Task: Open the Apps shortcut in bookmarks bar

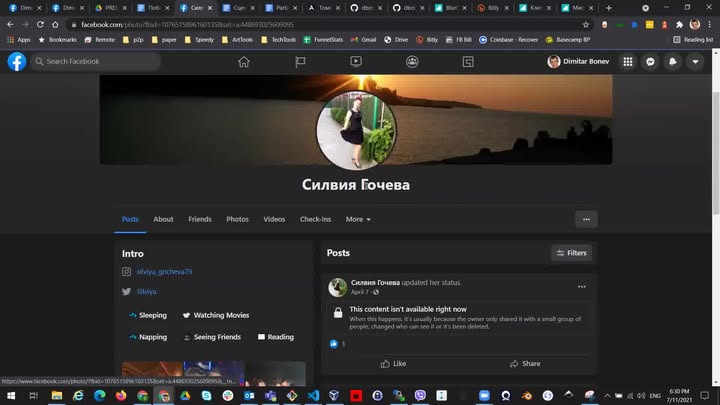Action: point(19,40)
